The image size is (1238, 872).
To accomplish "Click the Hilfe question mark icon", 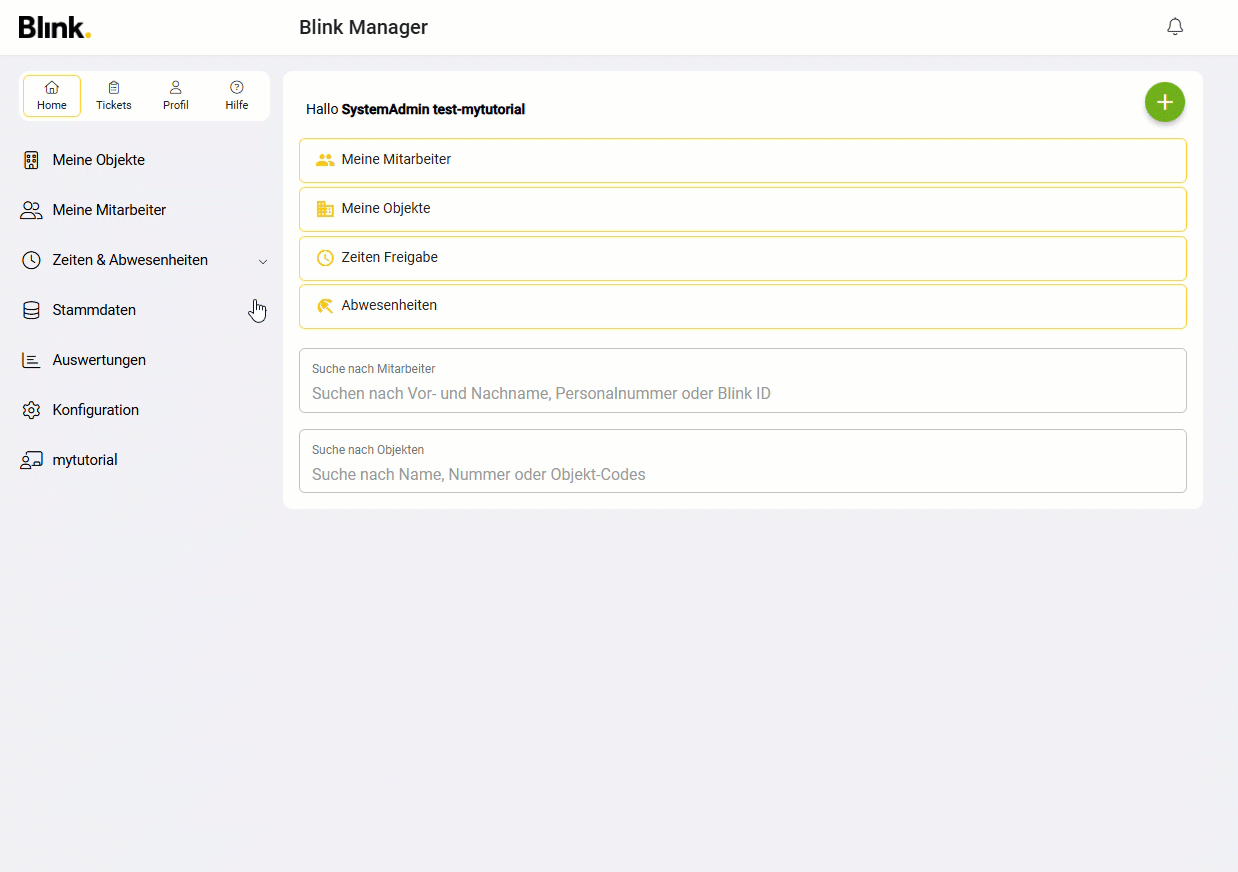I will [x=236, y=88].
